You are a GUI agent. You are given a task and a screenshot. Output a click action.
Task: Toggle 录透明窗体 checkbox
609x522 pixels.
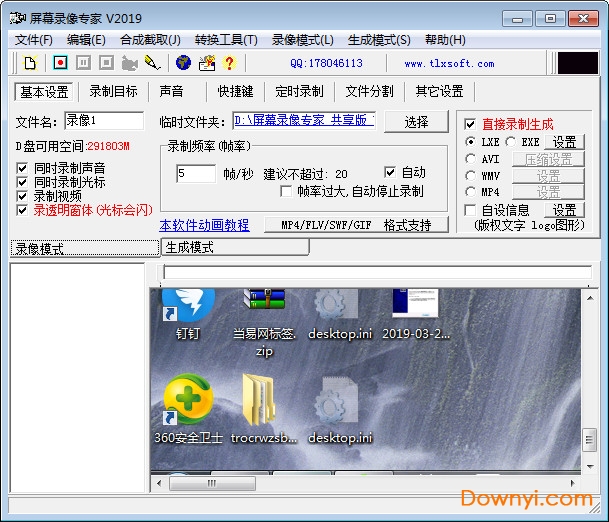click(x=22, y=210)
